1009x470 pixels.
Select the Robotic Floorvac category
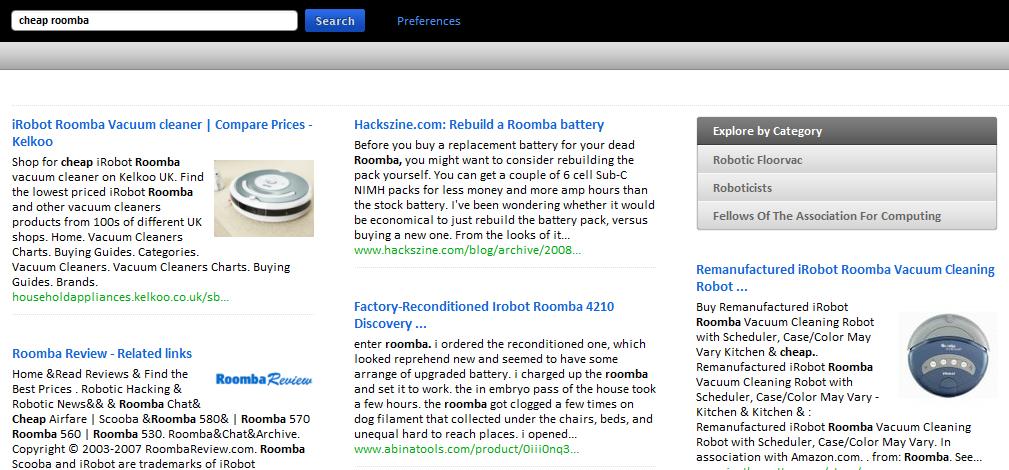click(x=847, y=160)
